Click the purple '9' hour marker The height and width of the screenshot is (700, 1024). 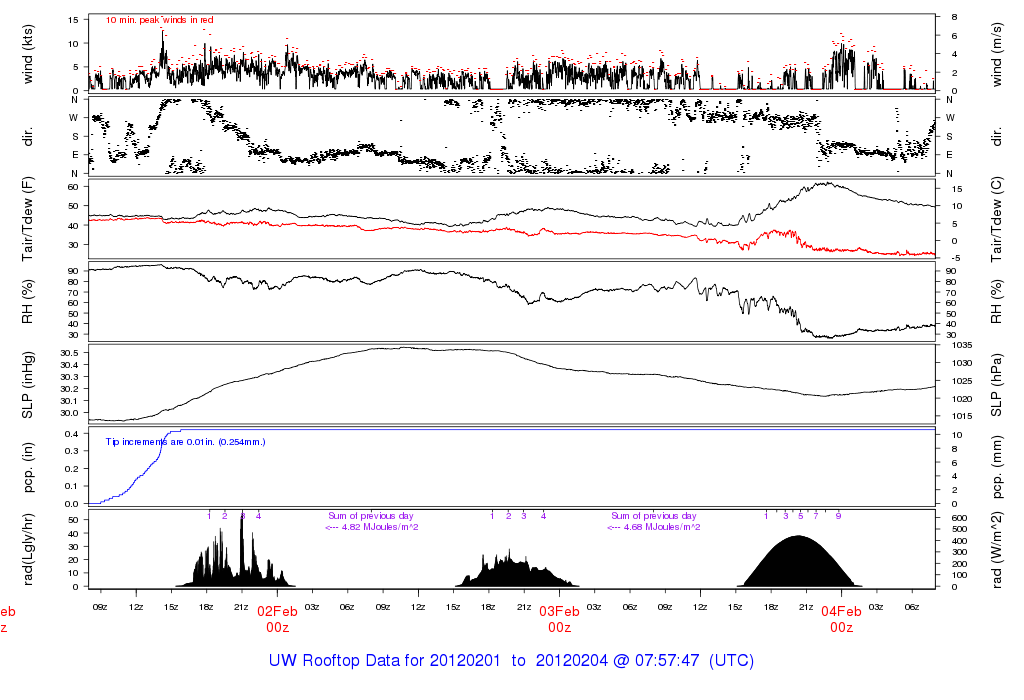[x=839, y=516]
